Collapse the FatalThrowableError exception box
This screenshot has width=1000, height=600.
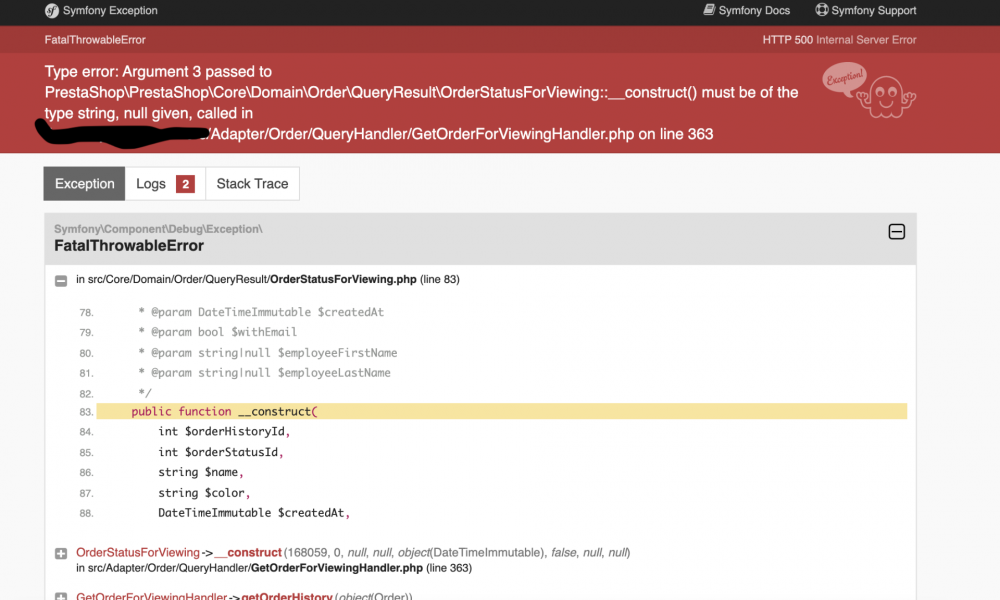[897, 232]
